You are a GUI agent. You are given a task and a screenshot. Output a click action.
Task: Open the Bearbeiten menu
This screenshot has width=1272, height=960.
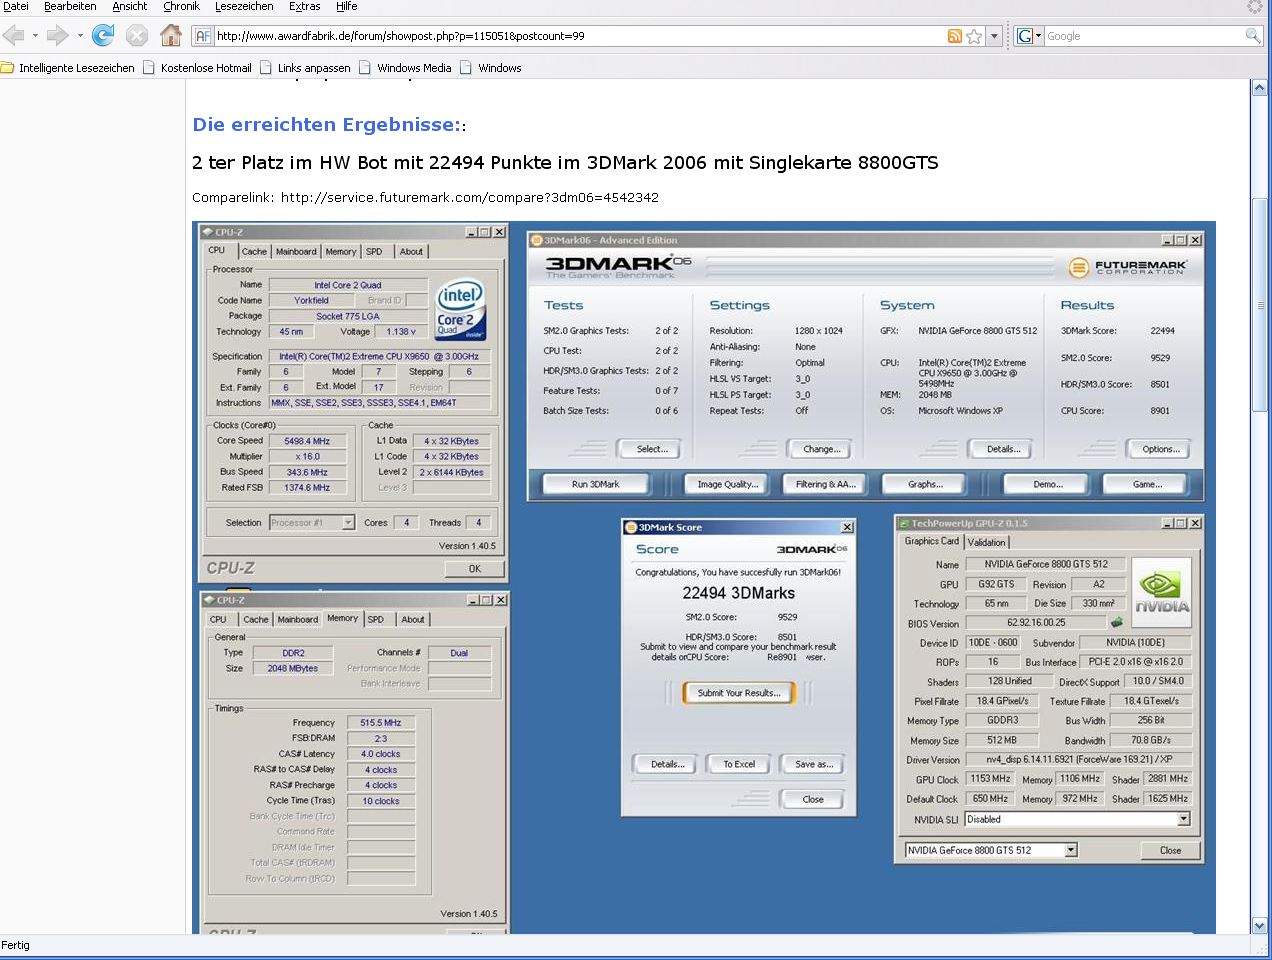coord(70,6)
